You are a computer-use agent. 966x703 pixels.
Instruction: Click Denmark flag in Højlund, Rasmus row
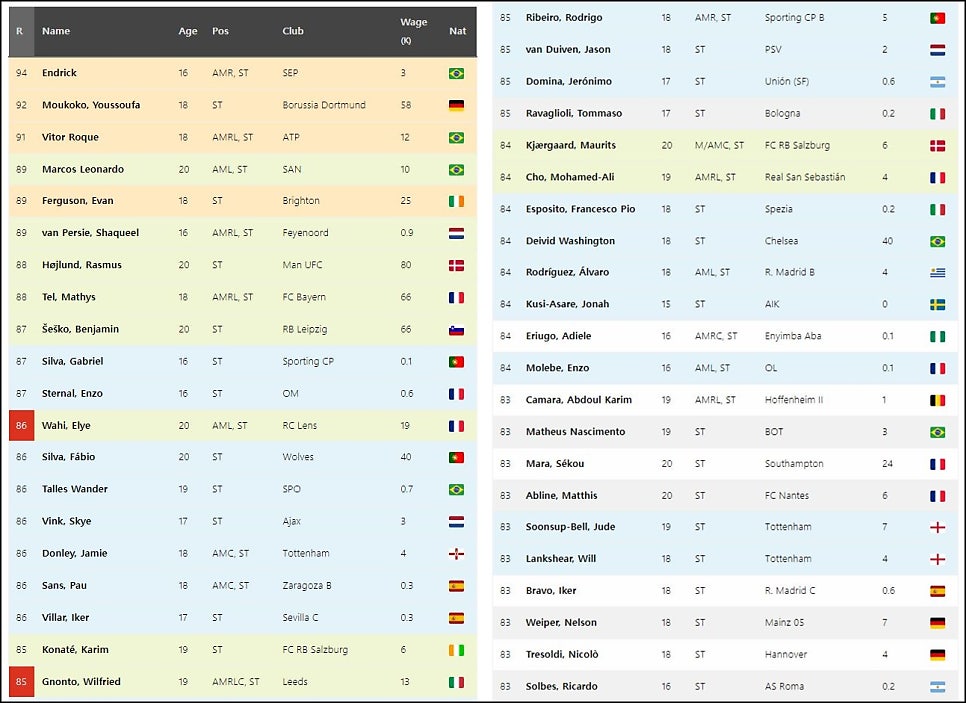456,265
